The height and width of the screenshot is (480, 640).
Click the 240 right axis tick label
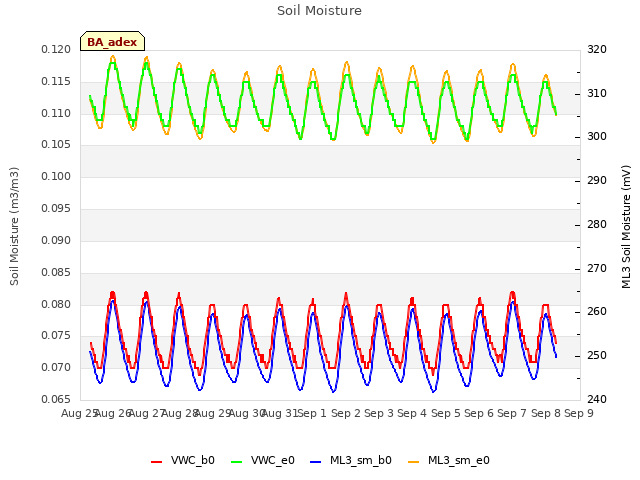(x=597, y=399)
